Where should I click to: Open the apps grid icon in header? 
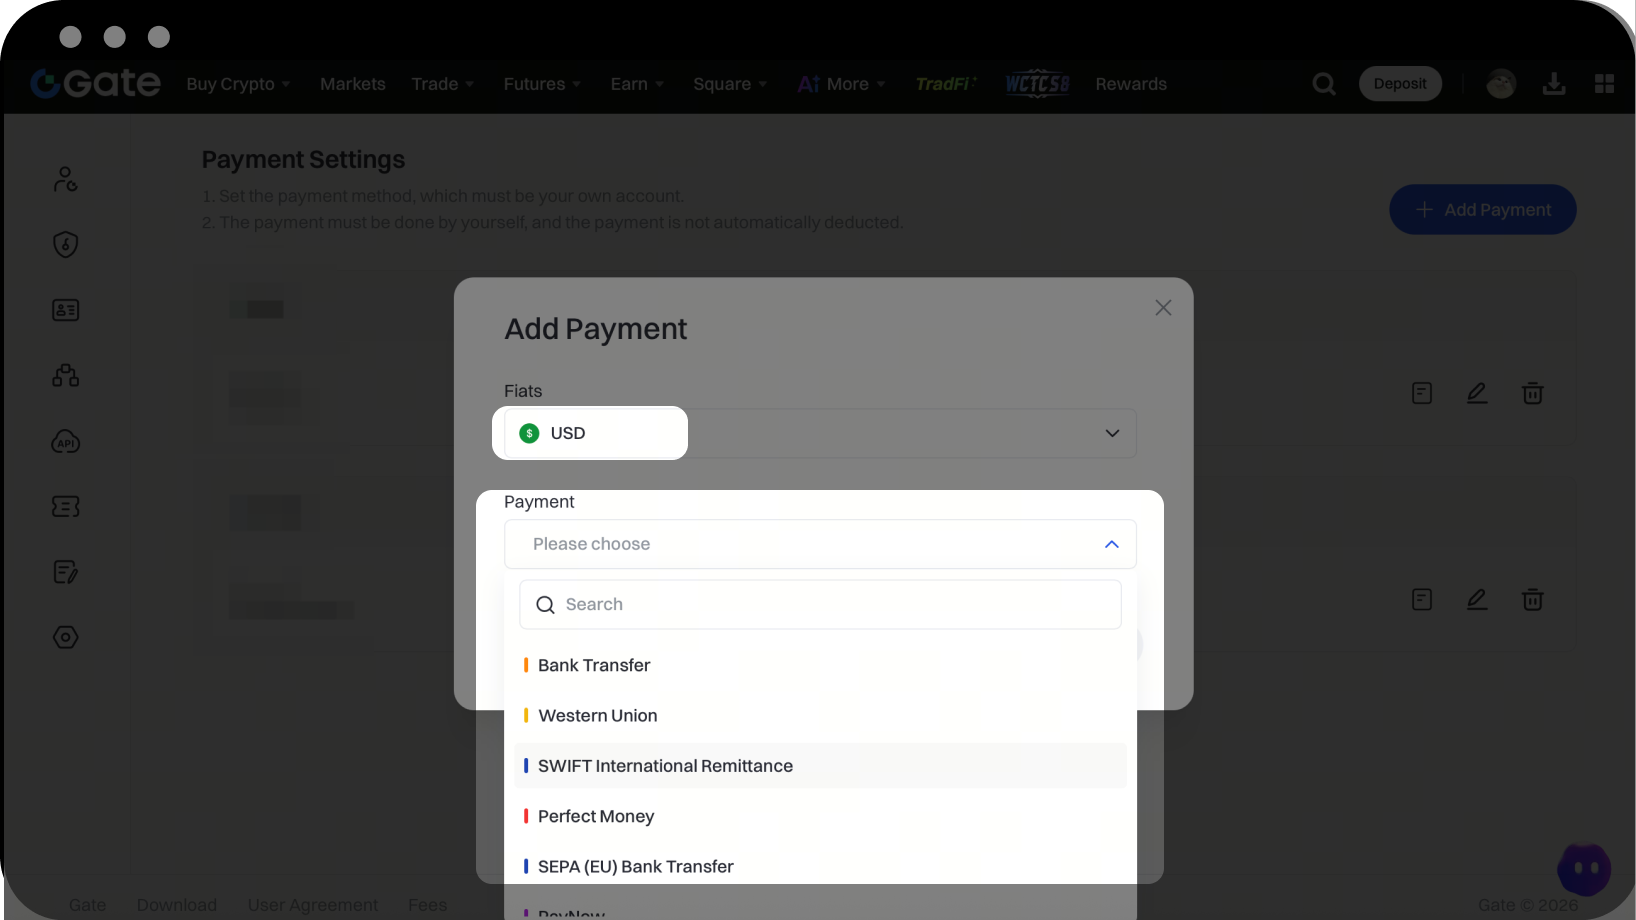(x=1604, y=84)
